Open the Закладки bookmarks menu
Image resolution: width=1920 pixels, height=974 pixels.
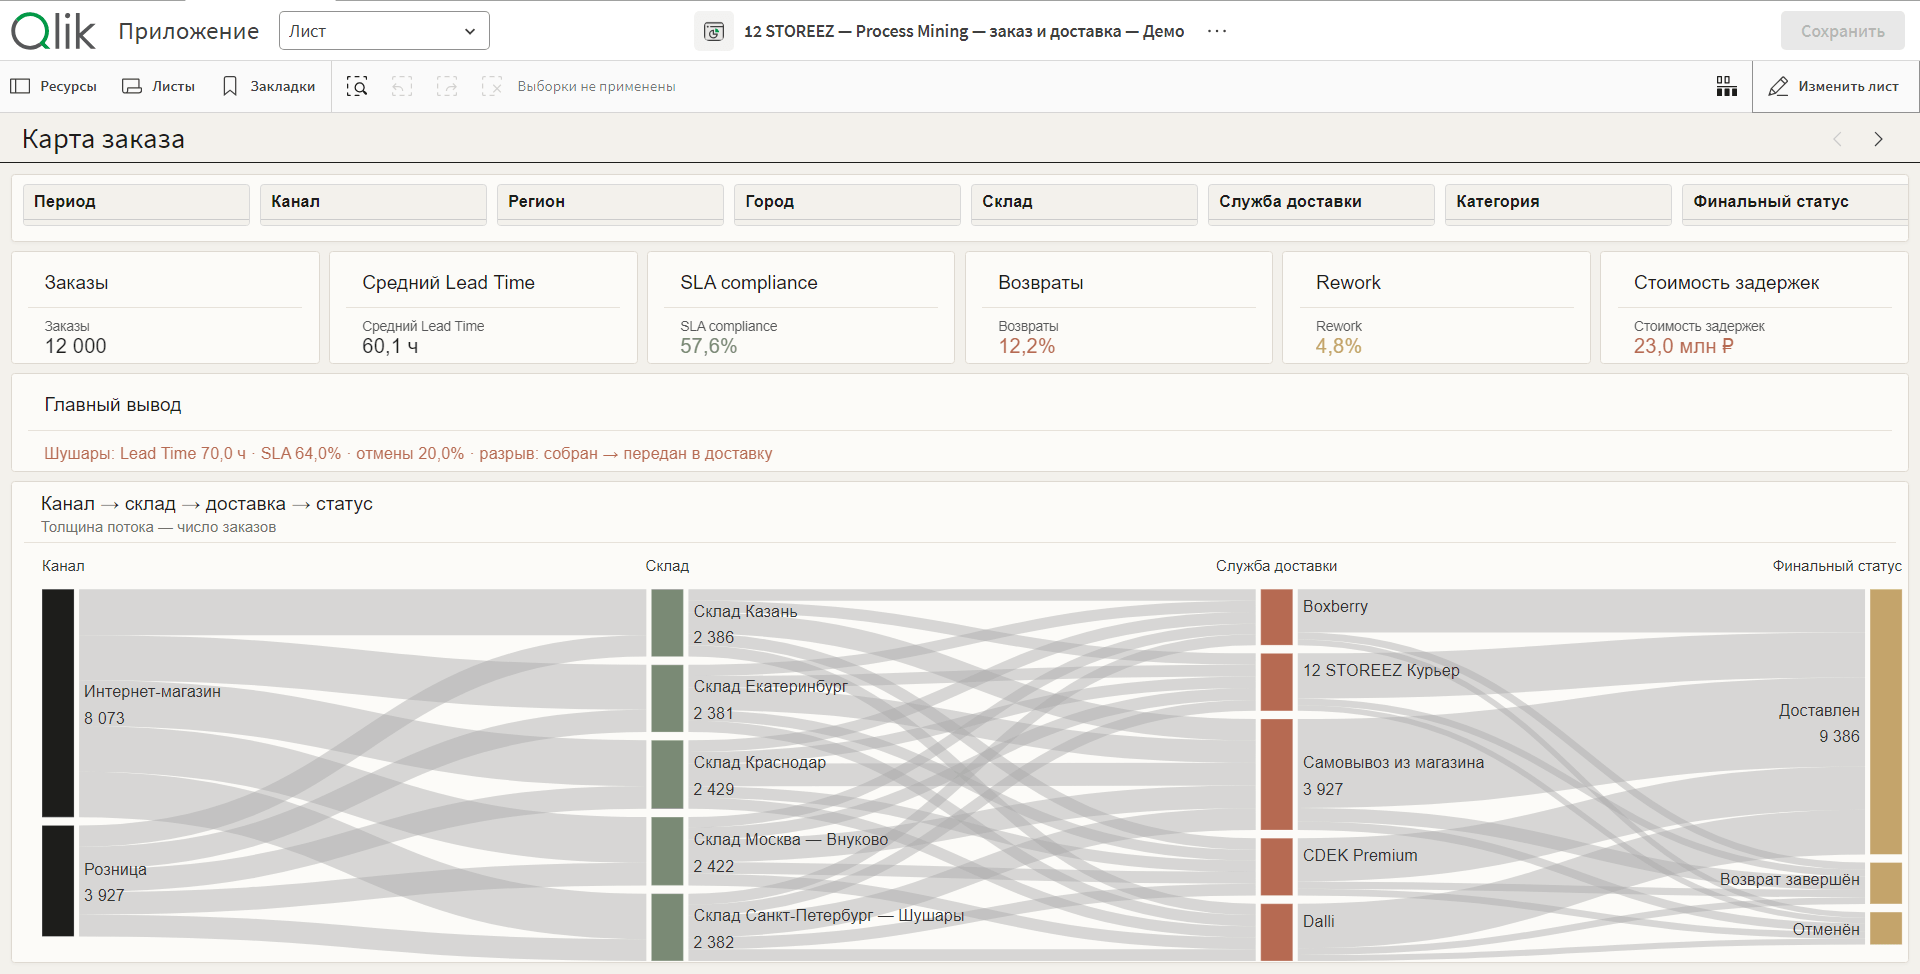[x=269, y=87]
